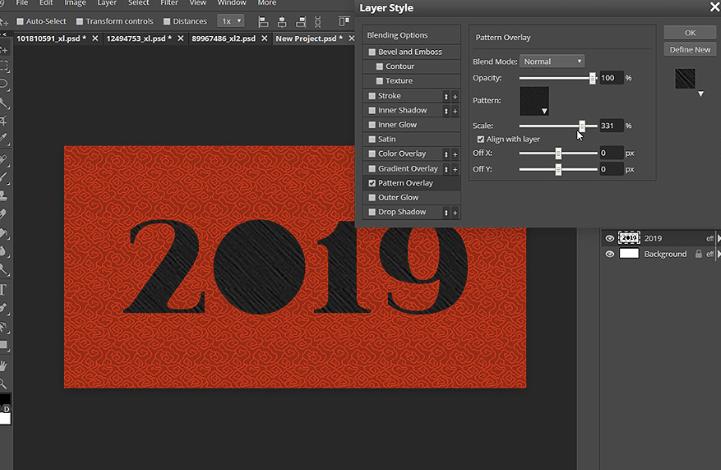Select the Move tool
721x470 pixels.
(x=4, y=49)
